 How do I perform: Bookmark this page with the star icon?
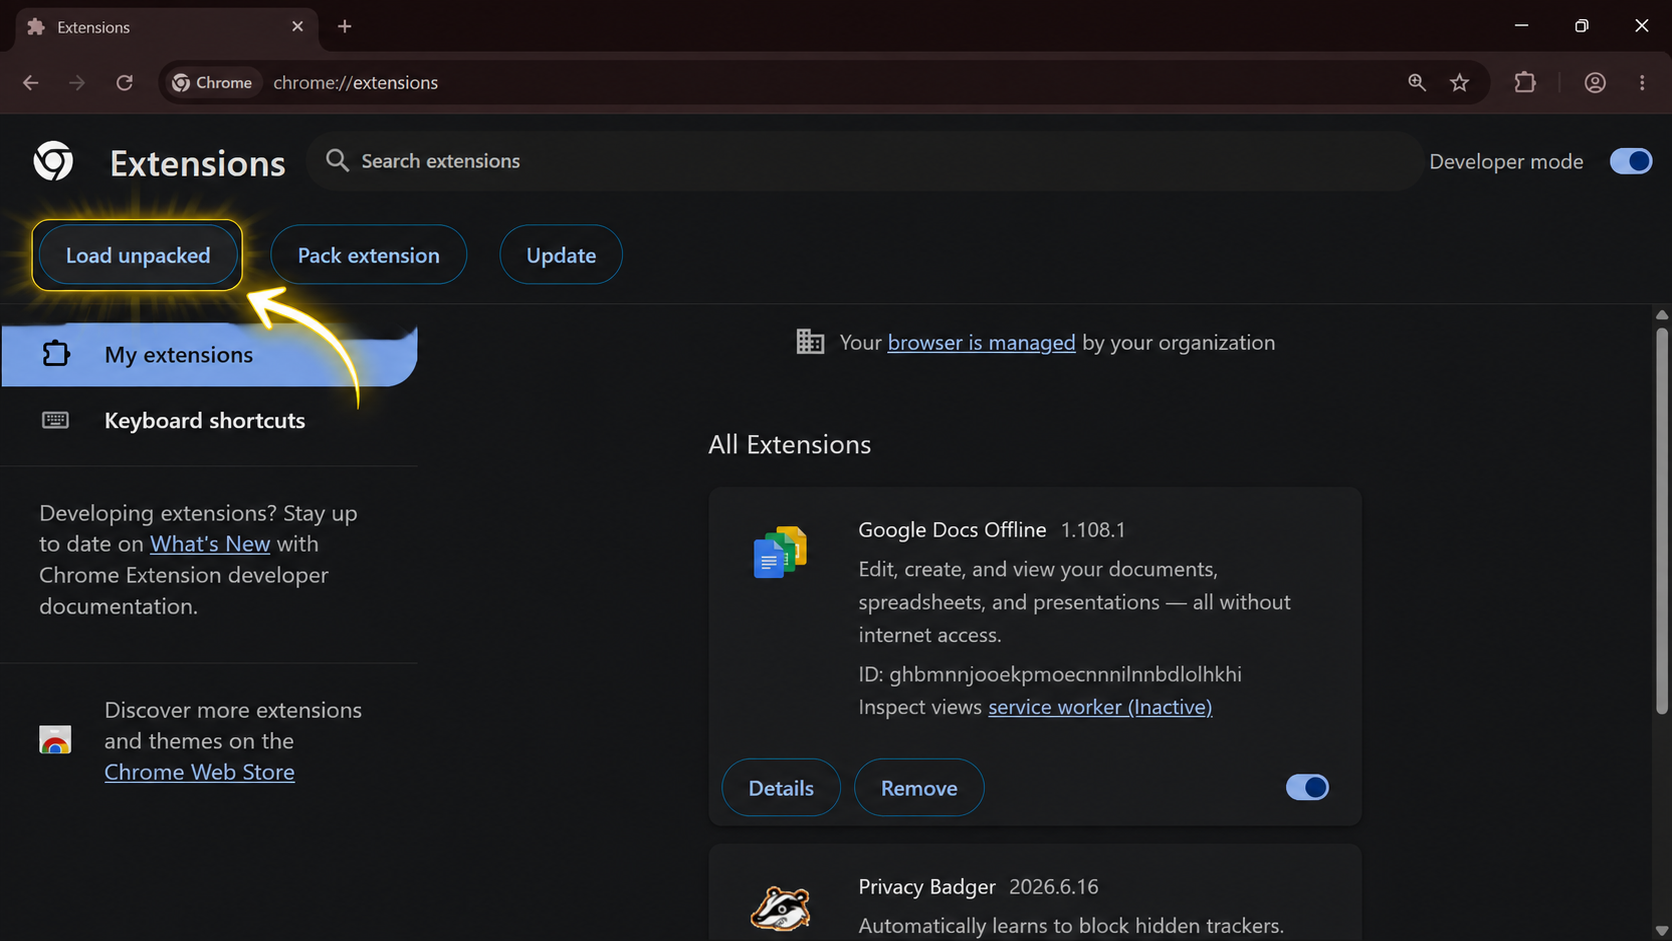[1460, 83]
